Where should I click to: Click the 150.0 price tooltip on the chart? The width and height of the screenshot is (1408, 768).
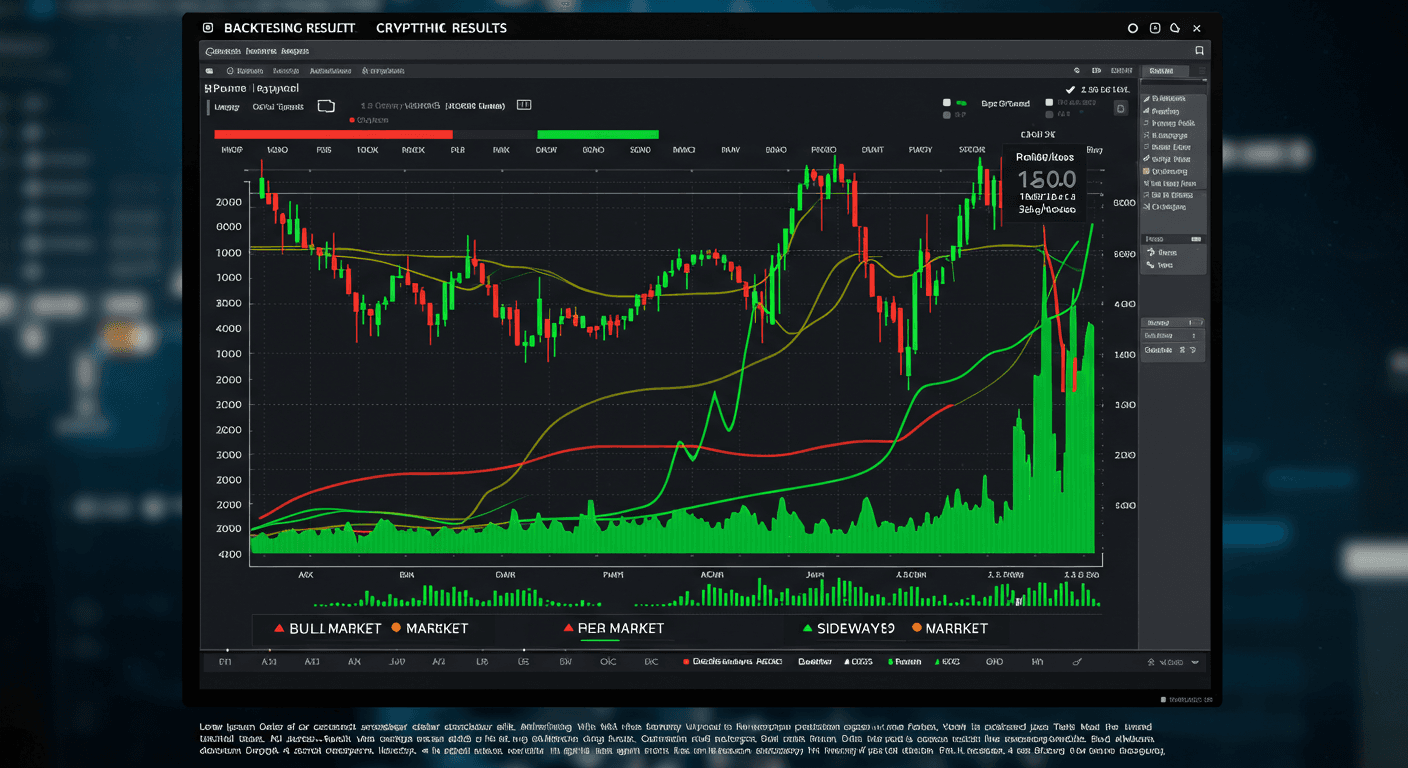1047,179
